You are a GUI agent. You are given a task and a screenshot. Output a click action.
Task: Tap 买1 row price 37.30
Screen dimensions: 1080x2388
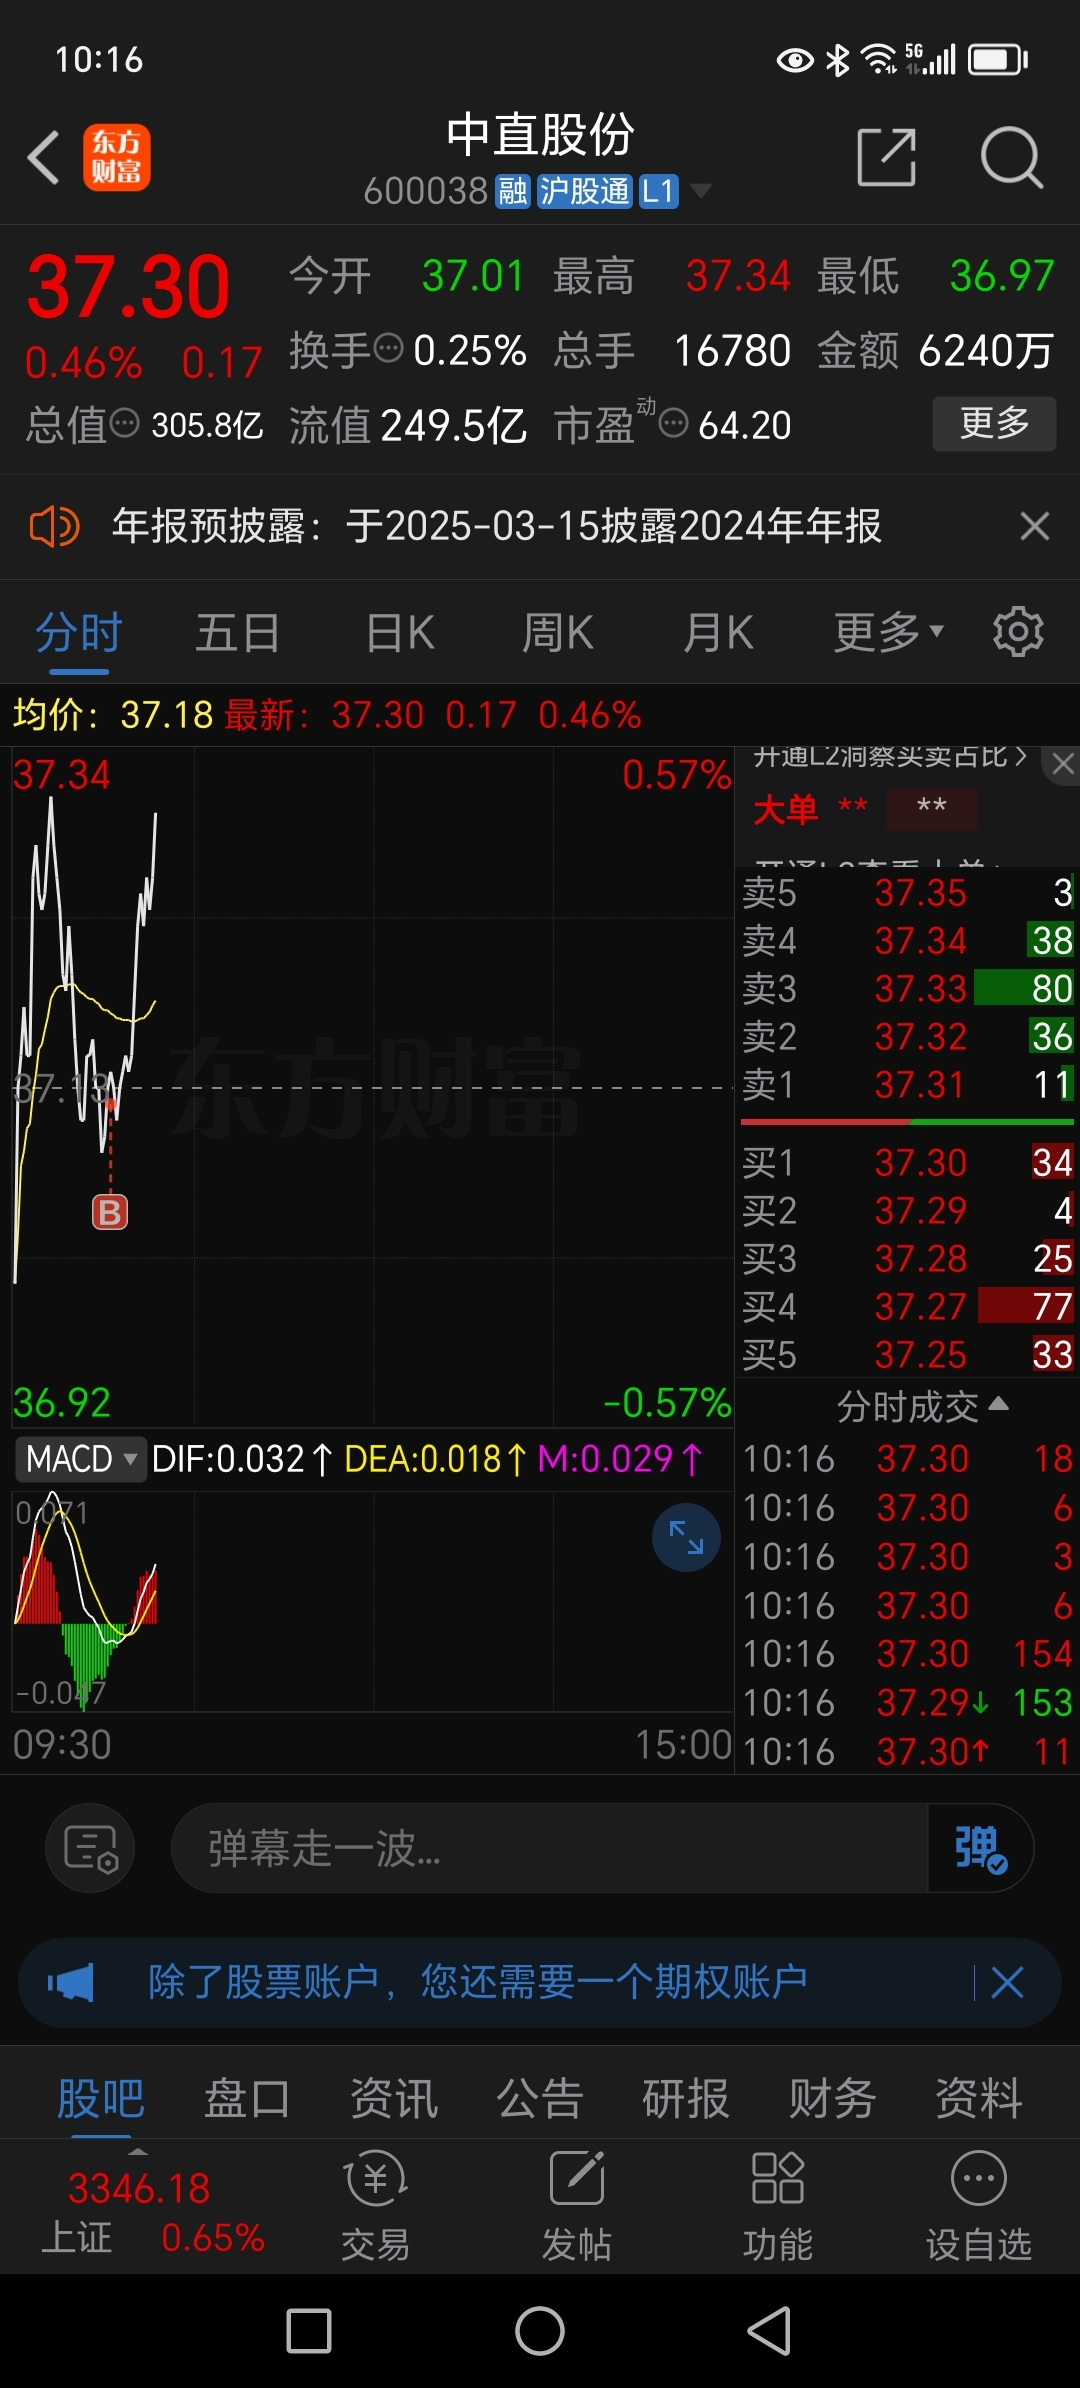point(920,1162)
